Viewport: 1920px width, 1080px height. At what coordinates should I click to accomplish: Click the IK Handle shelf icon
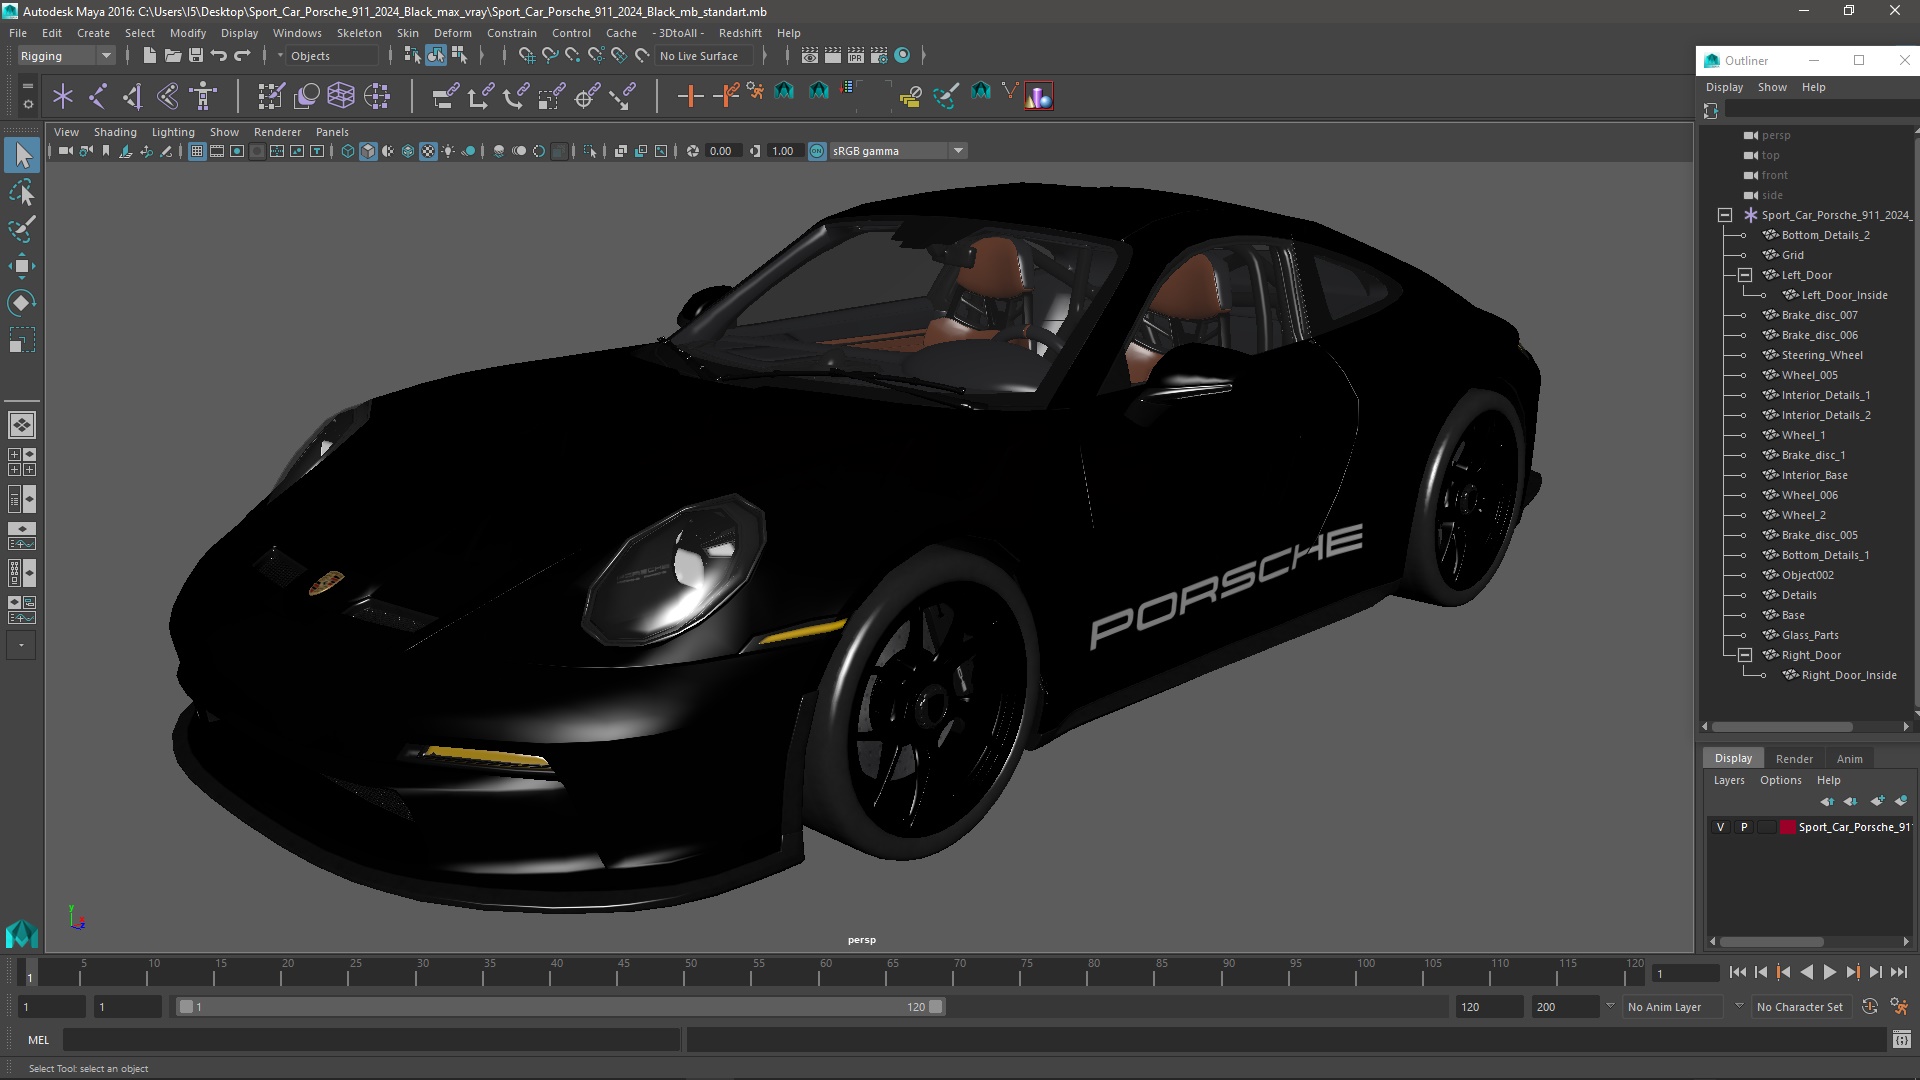coord(133,96)
